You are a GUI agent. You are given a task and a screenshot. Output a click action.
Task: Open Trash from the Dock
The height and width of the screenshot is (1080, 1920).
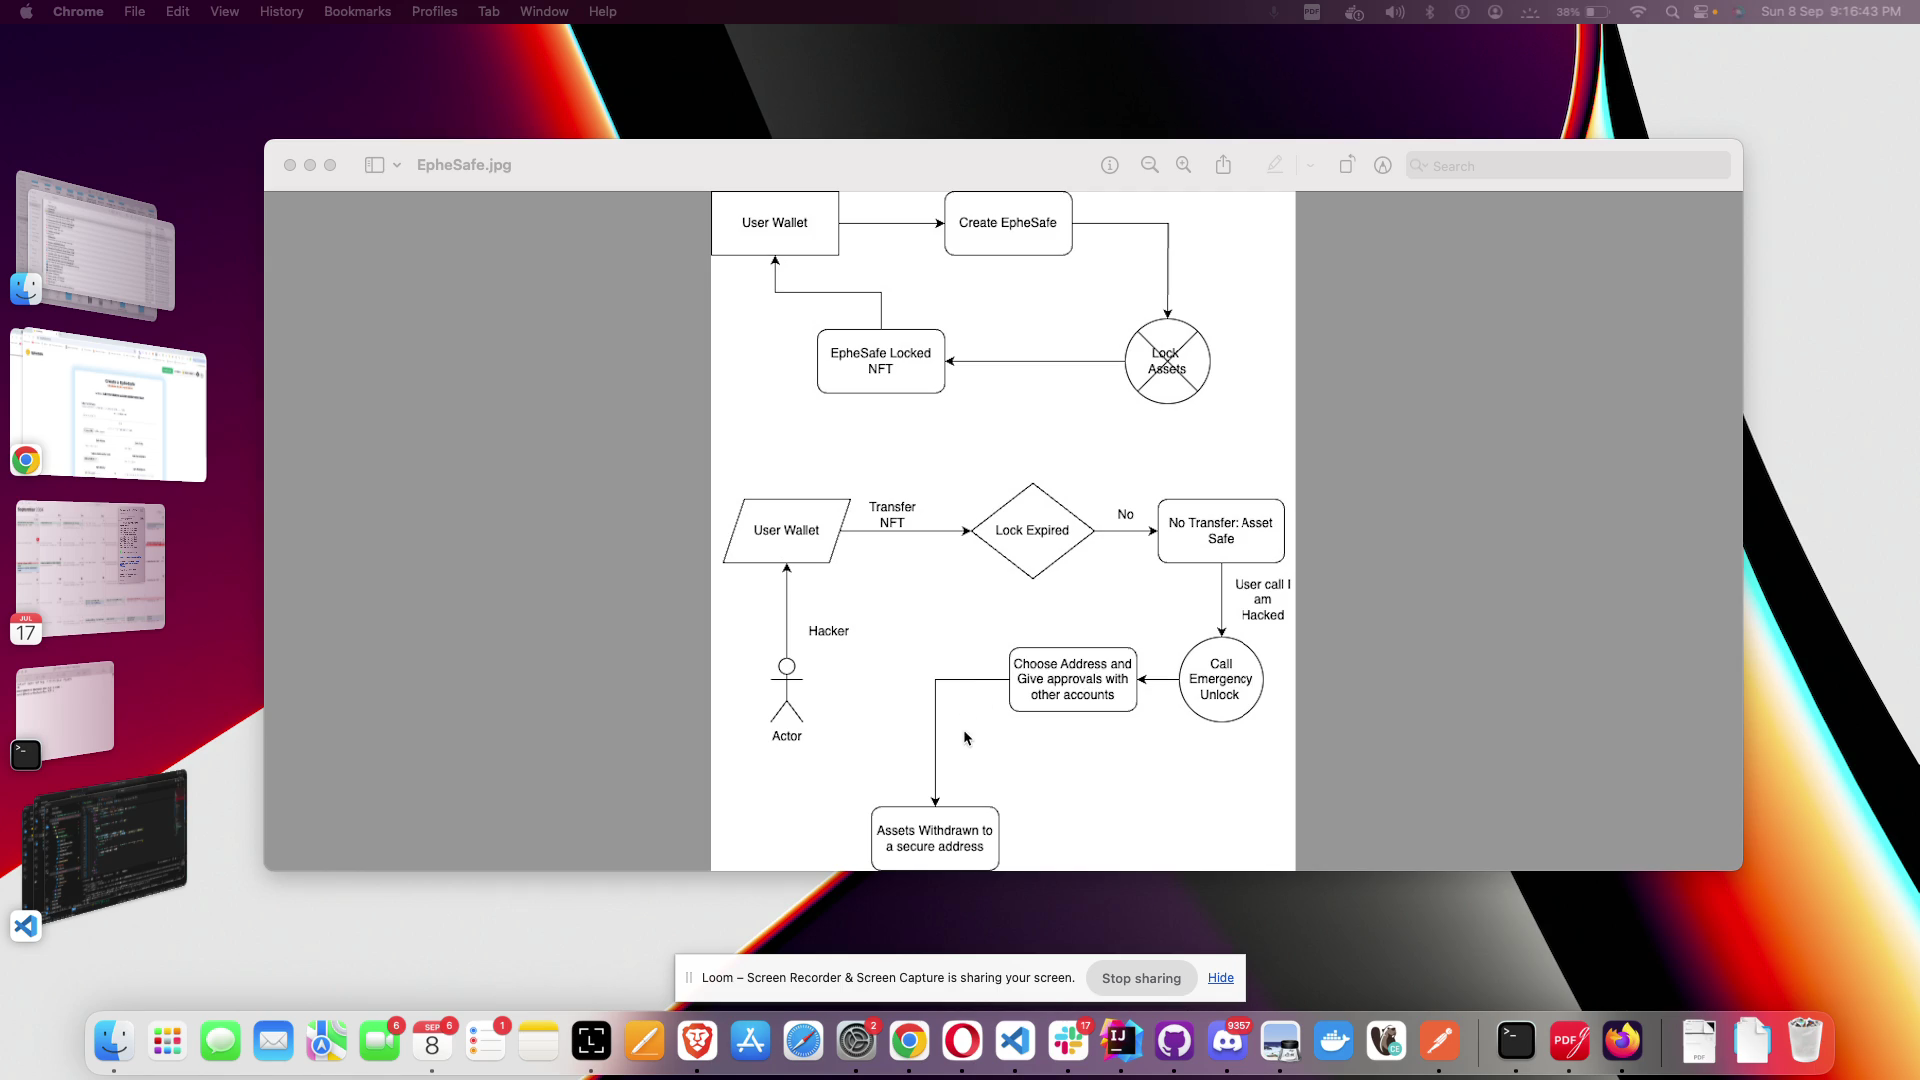click(1805, 1041)
